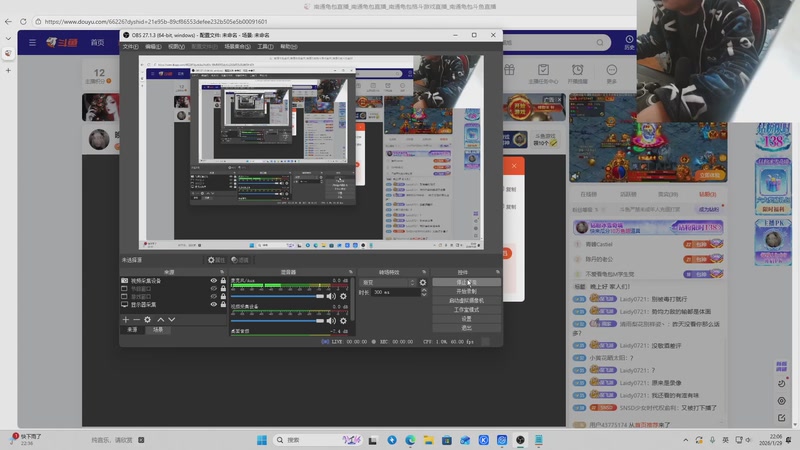Toggle lock on second source row
The height and width of the screenshot is (450, 800).
pos(223,288)
